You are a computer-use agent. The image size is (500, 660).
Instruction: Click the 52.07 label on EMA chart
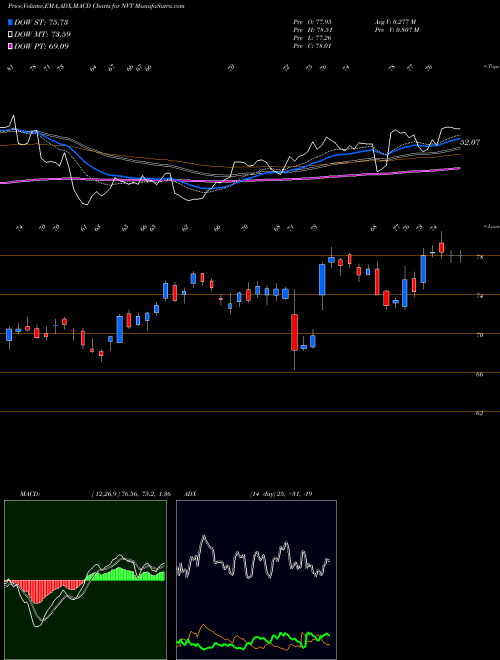click(470, 143)
